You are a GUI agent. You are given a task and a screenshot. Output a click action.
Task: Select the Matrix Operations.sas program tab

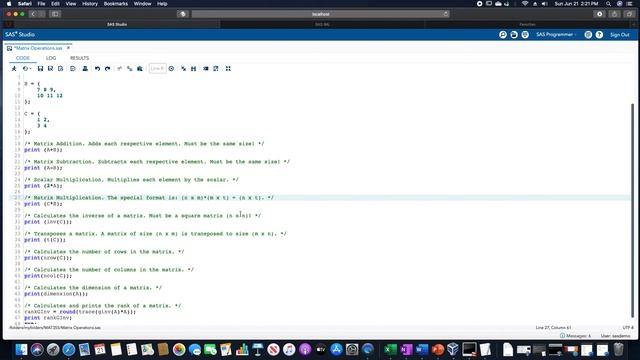[x=38, y=48]
